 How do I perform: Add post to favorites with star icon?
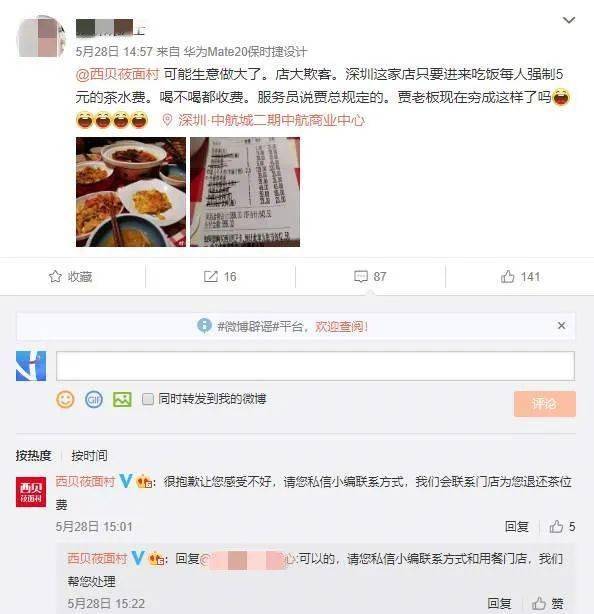(71, 276)
